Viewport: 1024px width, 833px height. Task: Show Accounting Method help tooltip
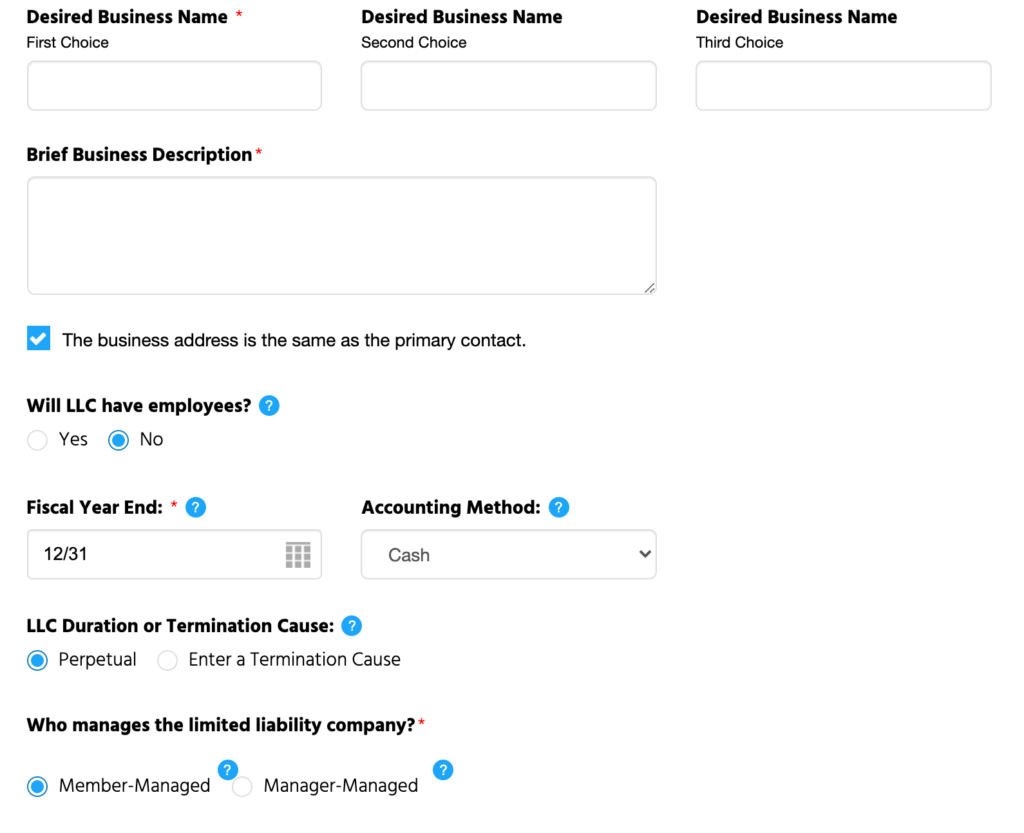[559, 507]
